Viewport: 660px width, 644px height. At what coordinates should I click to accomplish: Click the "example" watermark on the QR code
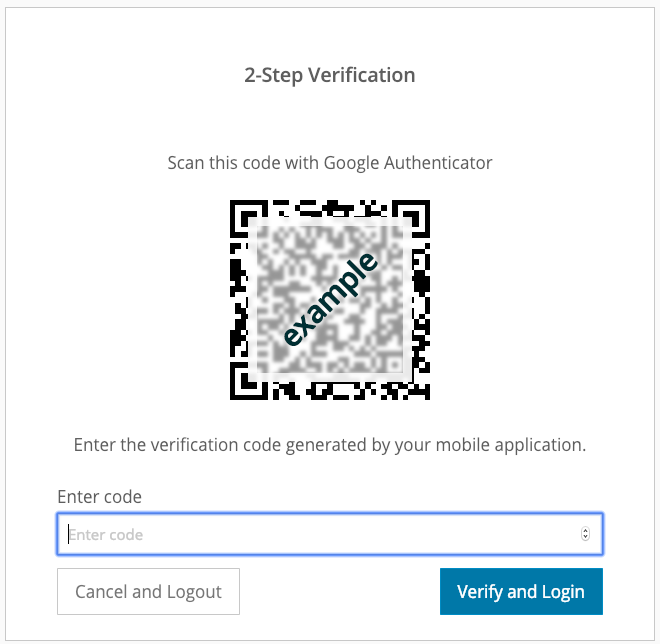[x=330, y=299]
